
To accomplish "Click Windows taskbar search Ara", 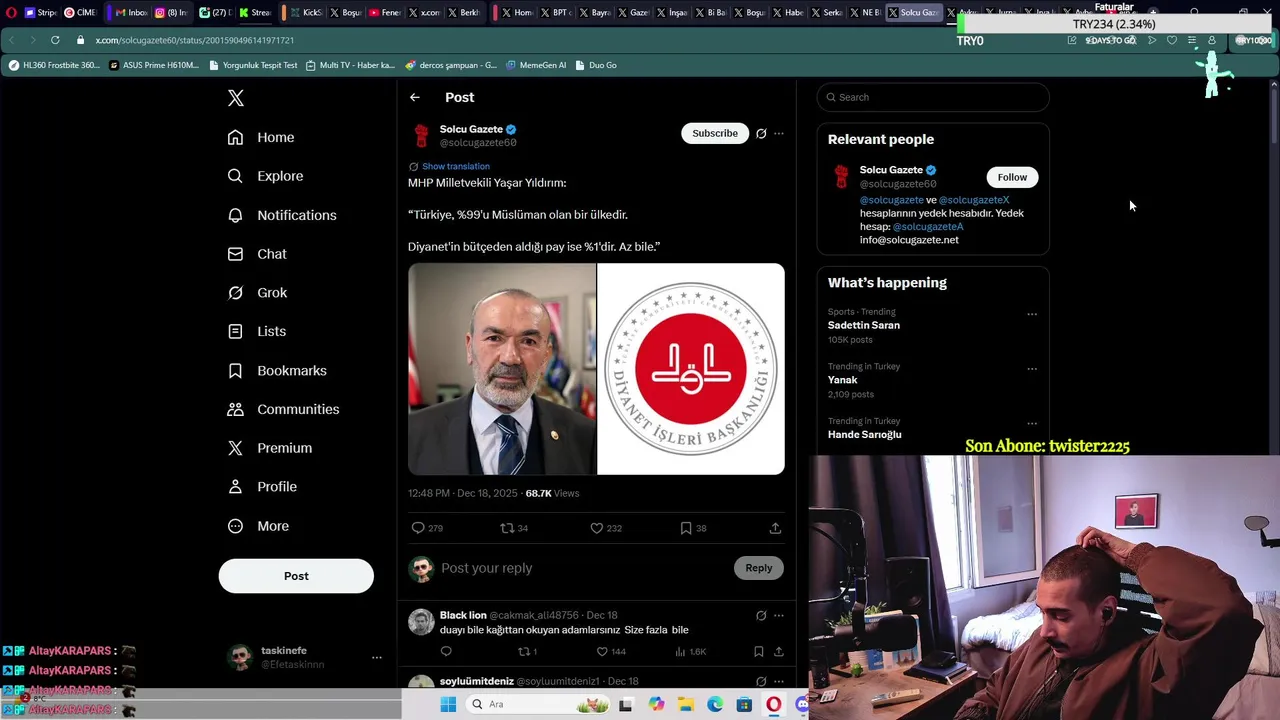I will pos(540,704).
